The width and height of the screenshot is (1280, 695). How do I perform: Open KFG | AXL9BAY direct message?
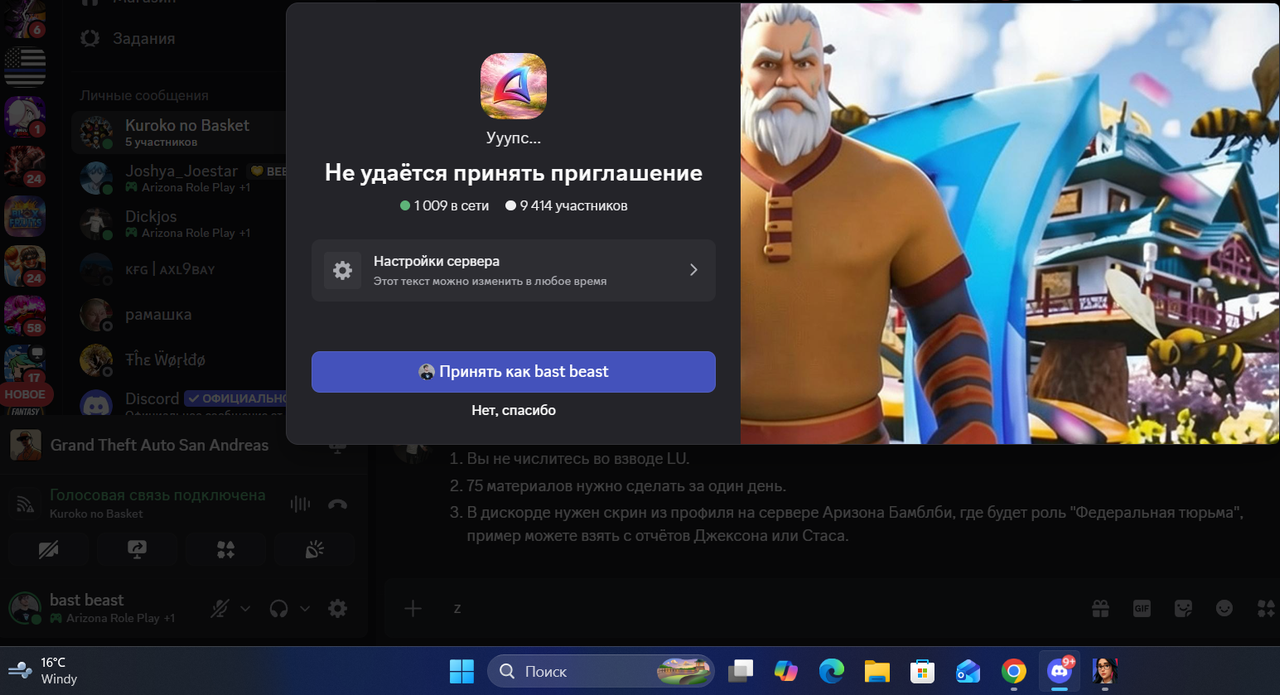pyautogui.click(x=180, y=269)
